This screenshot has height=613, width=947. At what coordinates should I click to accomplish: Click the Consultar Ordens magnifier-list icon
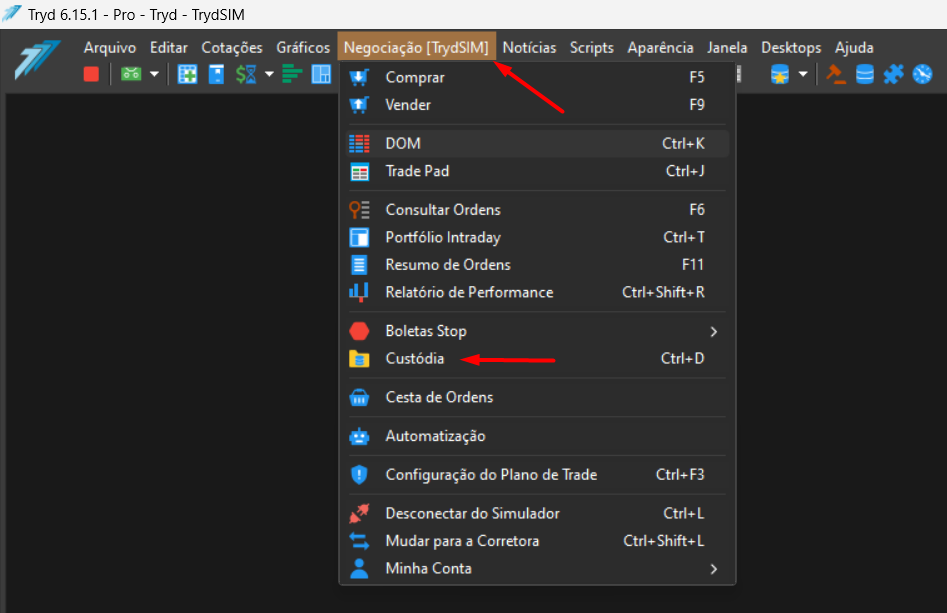pos(359,210)
